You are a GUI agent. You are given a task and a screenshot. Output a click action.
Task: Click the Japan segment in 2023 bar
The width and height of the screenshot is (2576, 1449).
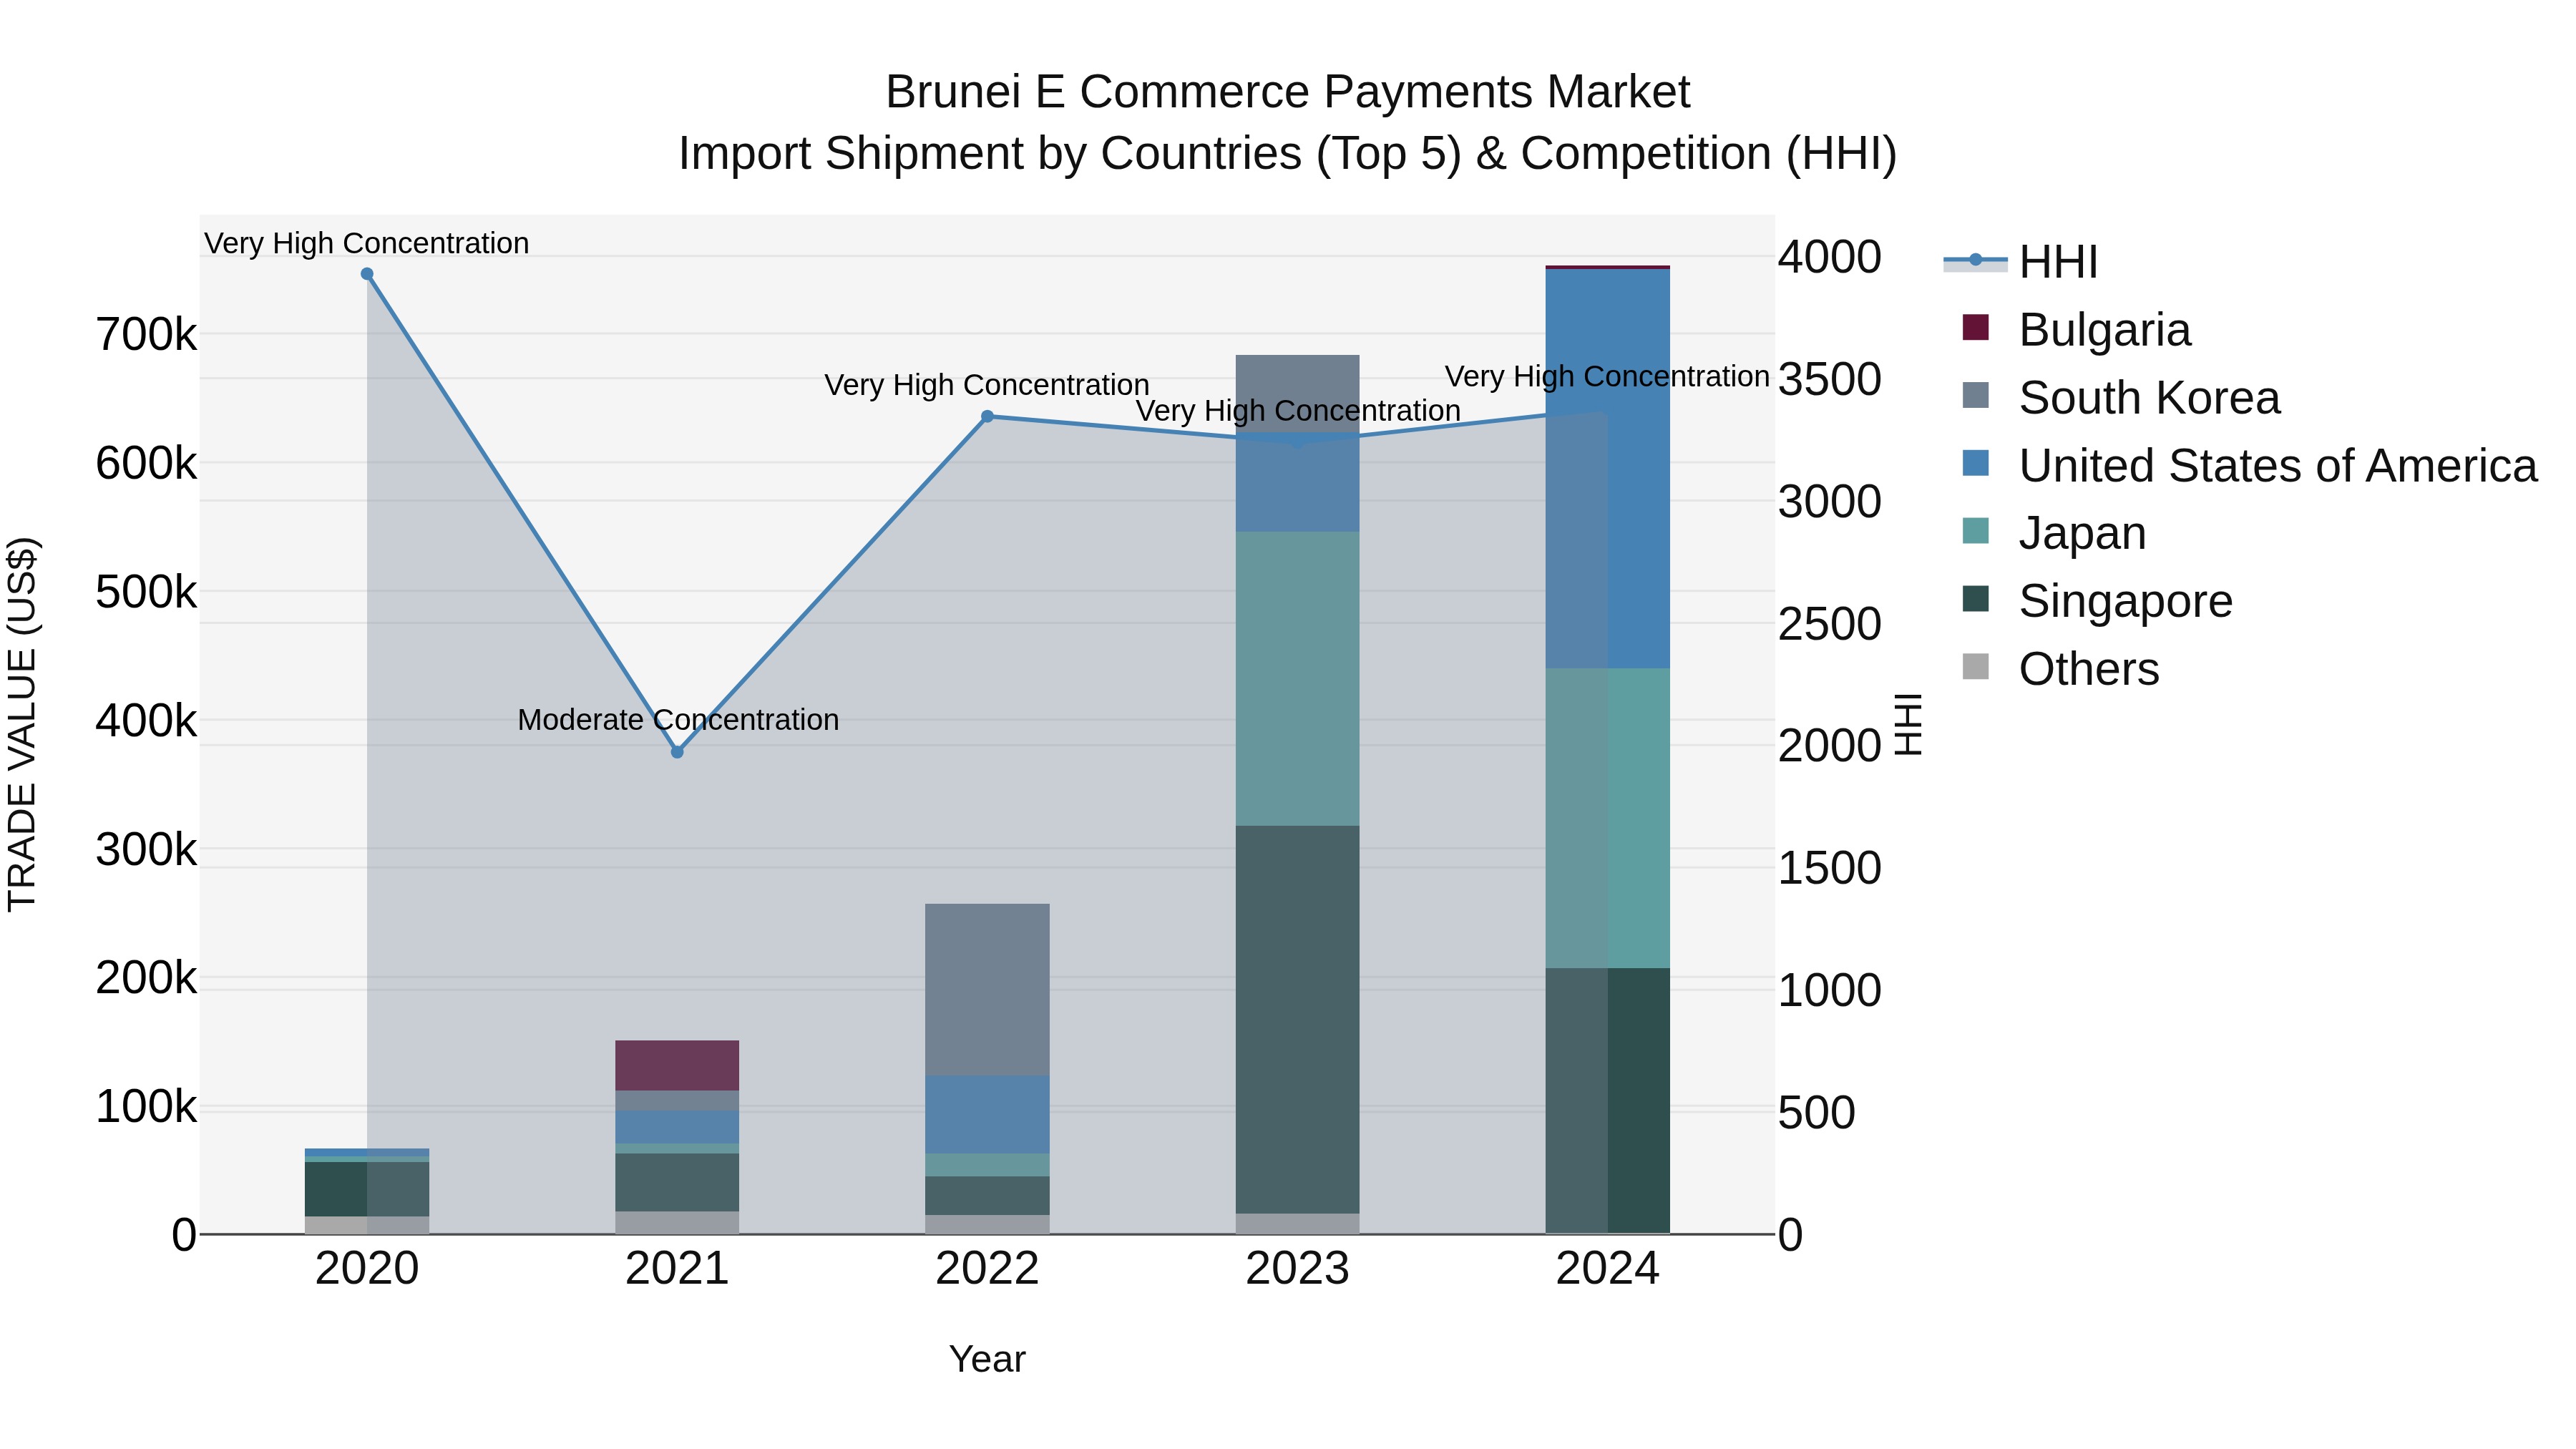coord(1298,679)
